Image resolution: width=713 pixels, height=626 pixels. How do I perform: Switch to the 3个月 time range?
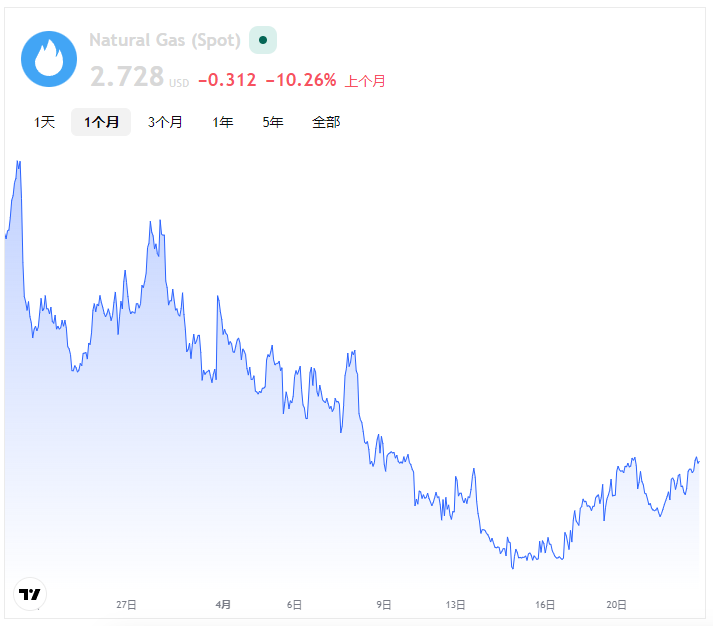click(165, 122)
